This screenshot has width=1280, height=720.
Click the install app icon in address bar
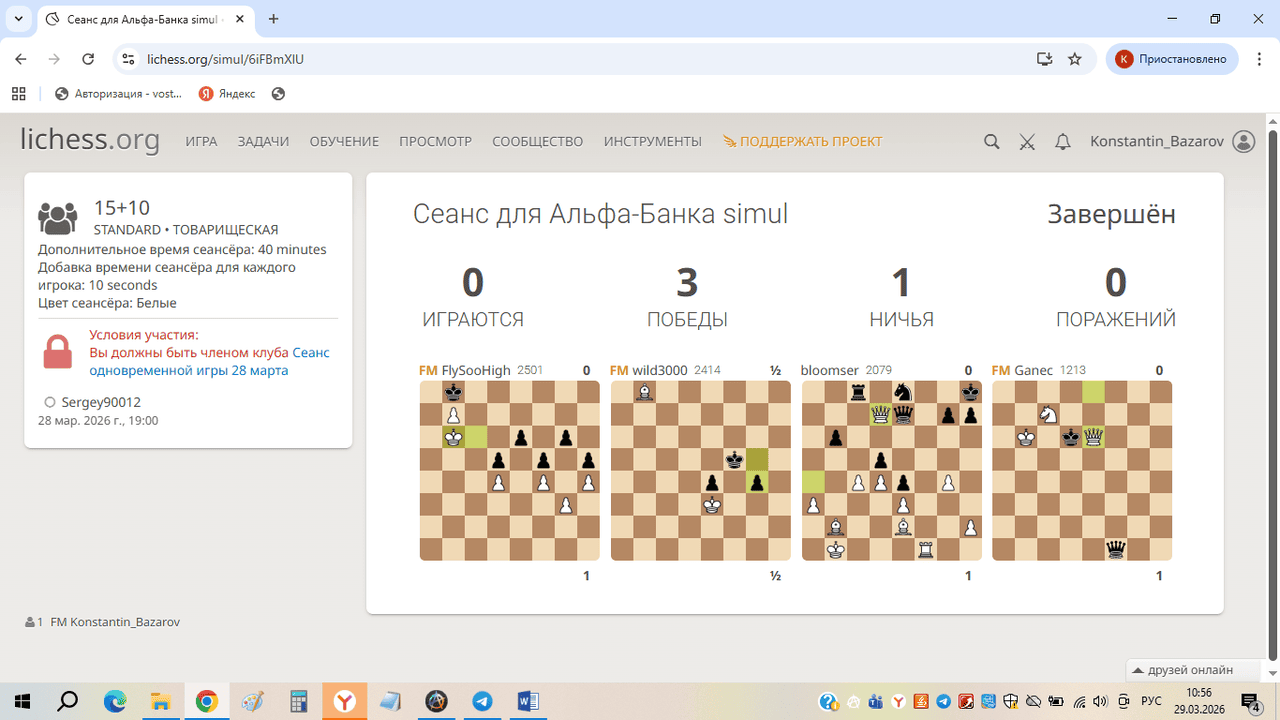click(1045, 59)
